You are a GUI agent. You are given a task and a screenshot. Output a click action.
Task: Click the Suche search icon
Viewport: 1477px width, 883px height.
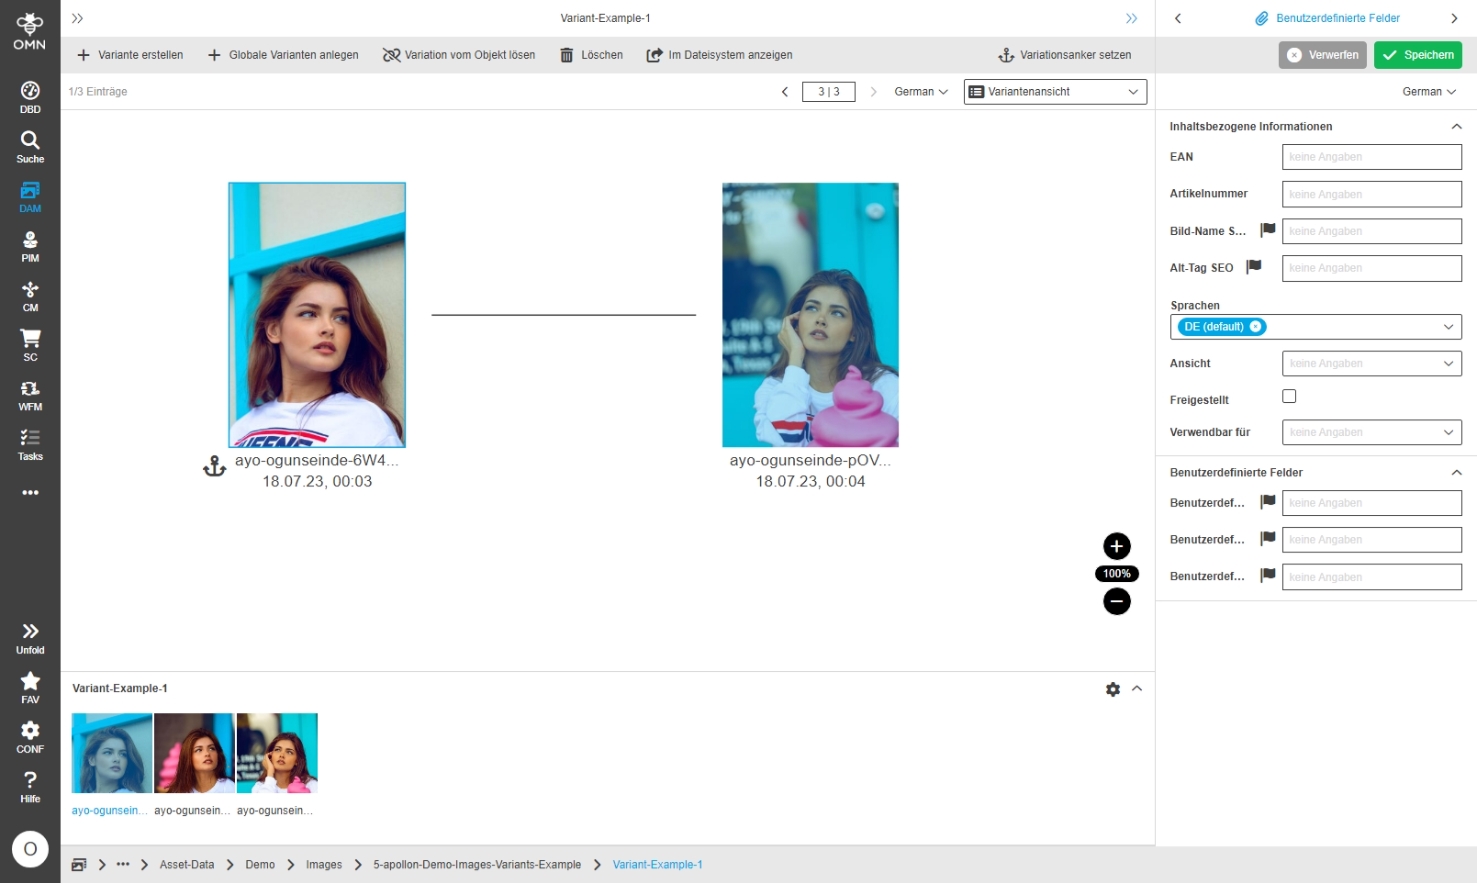tap(30, 146)
